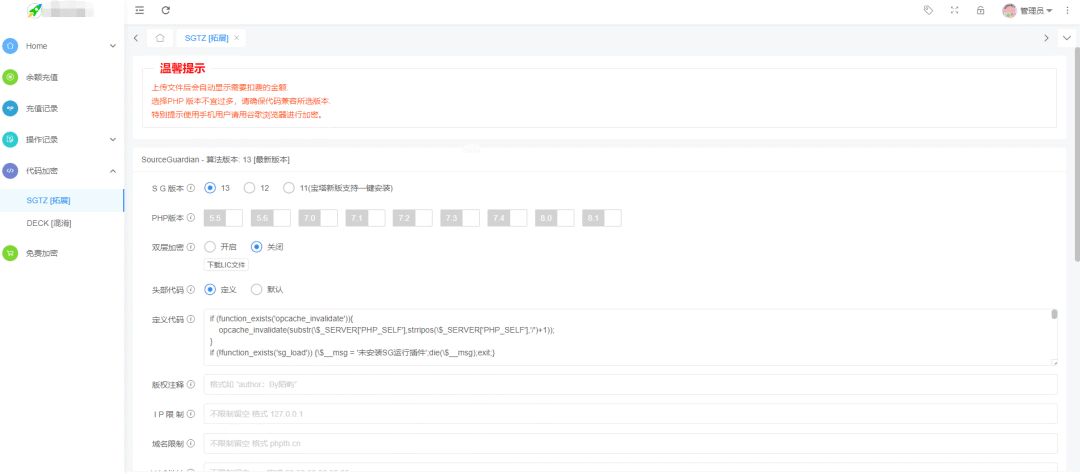The width and height of the screenshot is (1080, 474).
Task: Click the 域名限制 input field
Action: [630, 444]
